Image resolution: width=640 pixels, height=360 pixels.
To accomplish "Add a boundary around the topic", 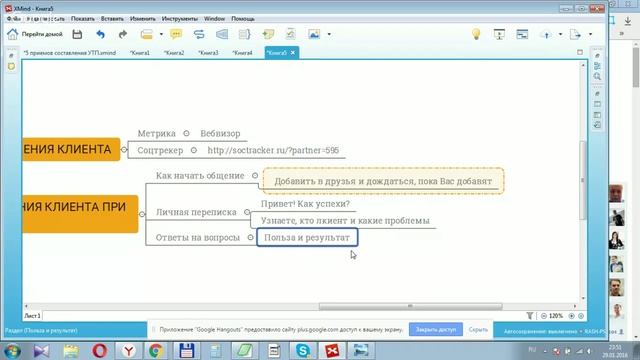I will [x=222, y=34].
